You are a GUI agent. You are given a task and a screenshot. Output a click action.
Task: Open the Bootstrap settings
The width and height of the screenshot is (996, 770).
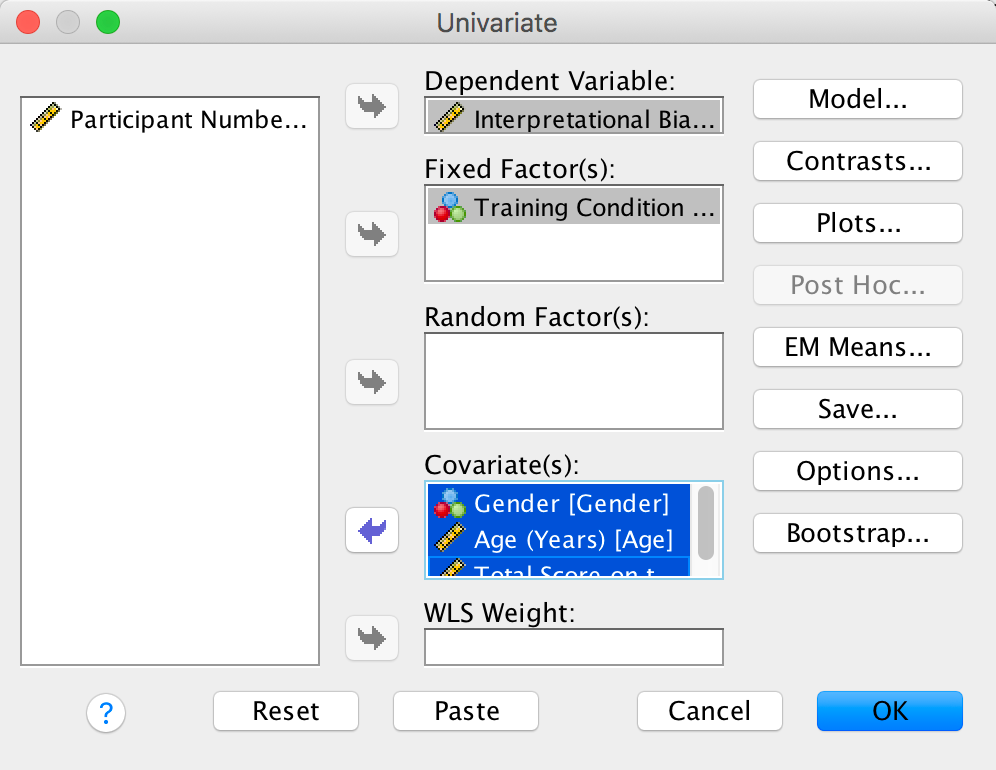coord(857,533)
